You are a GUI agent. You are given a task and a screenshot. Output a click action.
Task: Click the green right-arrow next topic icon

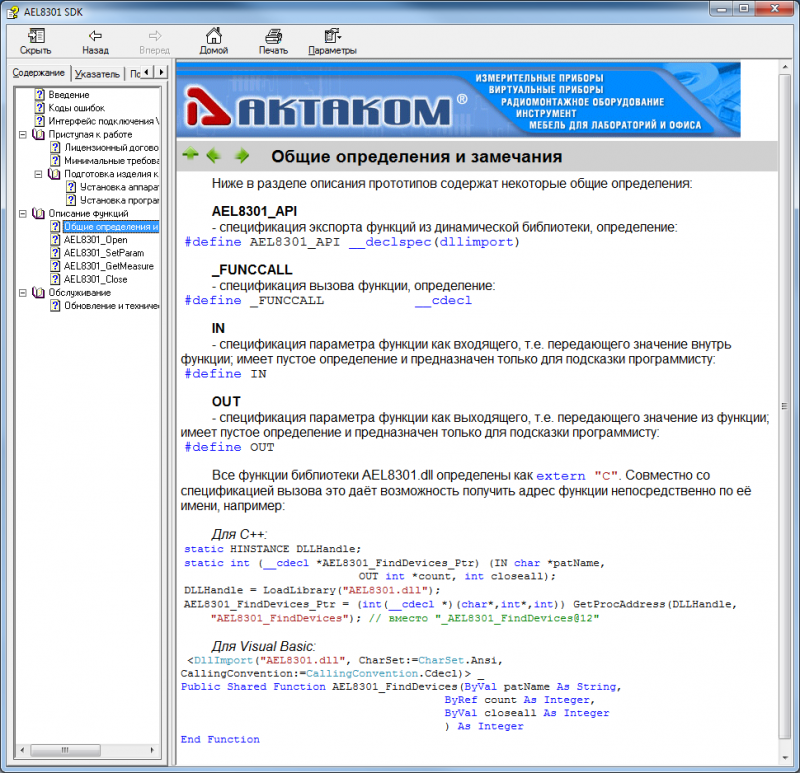click(242, 155)
